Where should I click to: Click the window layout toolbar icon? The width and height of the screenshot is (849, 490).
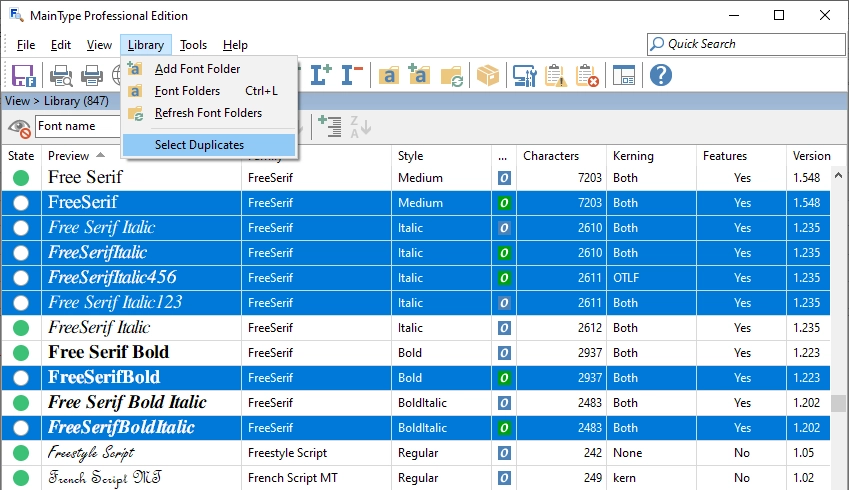click(x=624, y=75)
